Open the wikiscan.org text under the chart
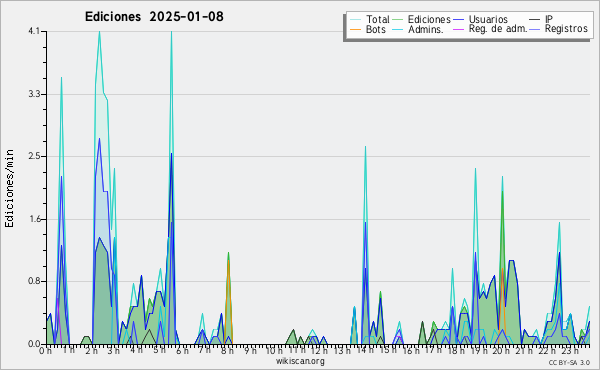Image resolution: width=600 pixels, height=370 pixels. [x=300, y=361]
